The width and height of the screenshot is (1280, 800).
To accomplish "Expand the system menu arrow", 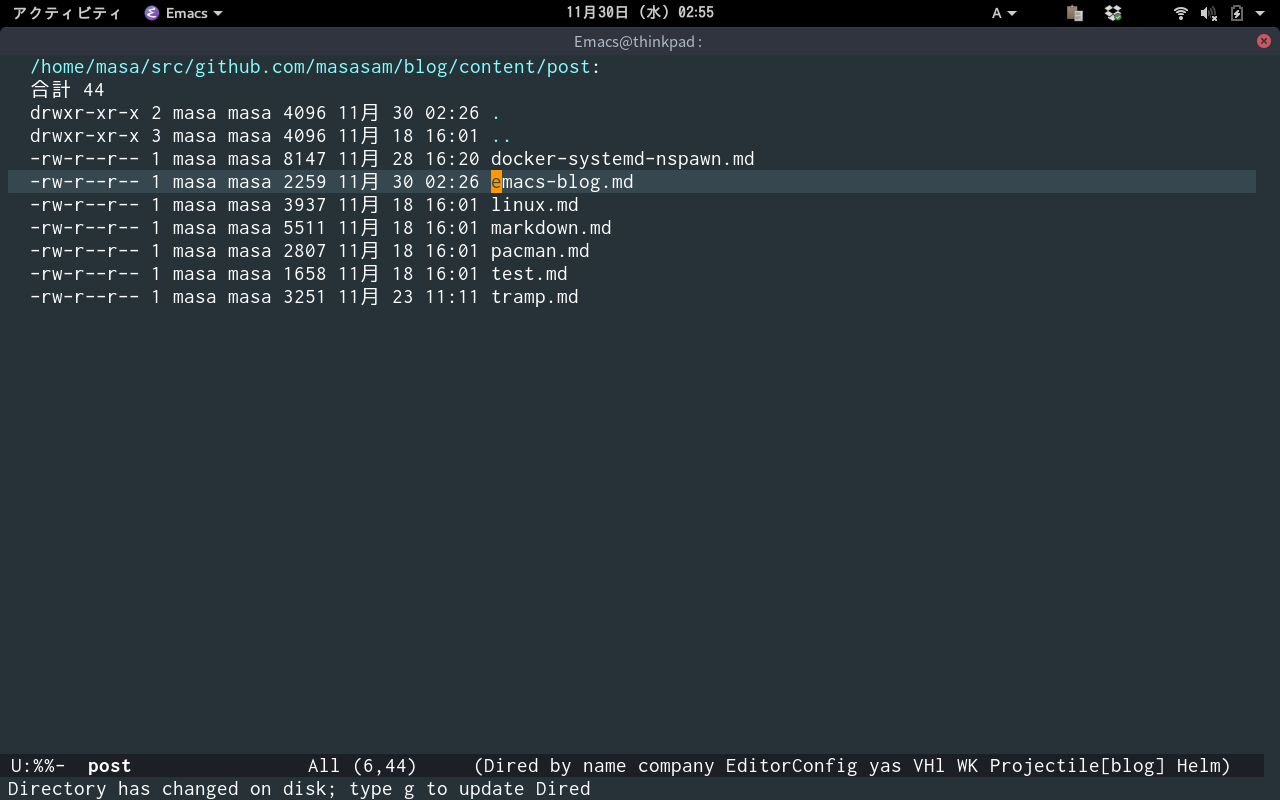I will 1261,13.
